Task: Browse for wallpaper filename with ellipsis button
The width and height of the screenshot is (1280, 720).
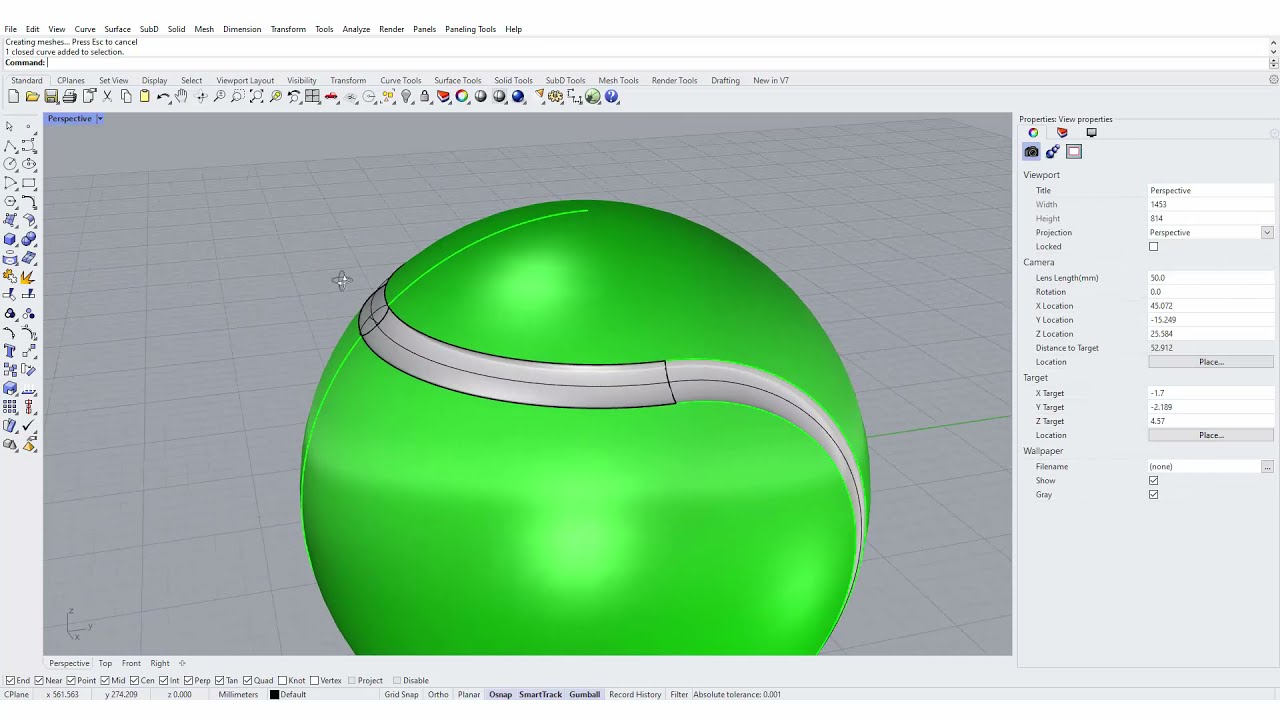Action: tap(1267, 467)
